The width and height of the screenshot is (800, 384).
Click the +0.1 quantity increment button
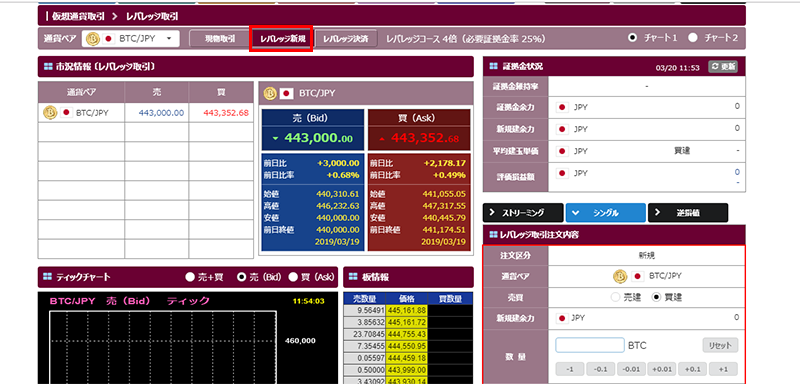click(x=692, y=369)
